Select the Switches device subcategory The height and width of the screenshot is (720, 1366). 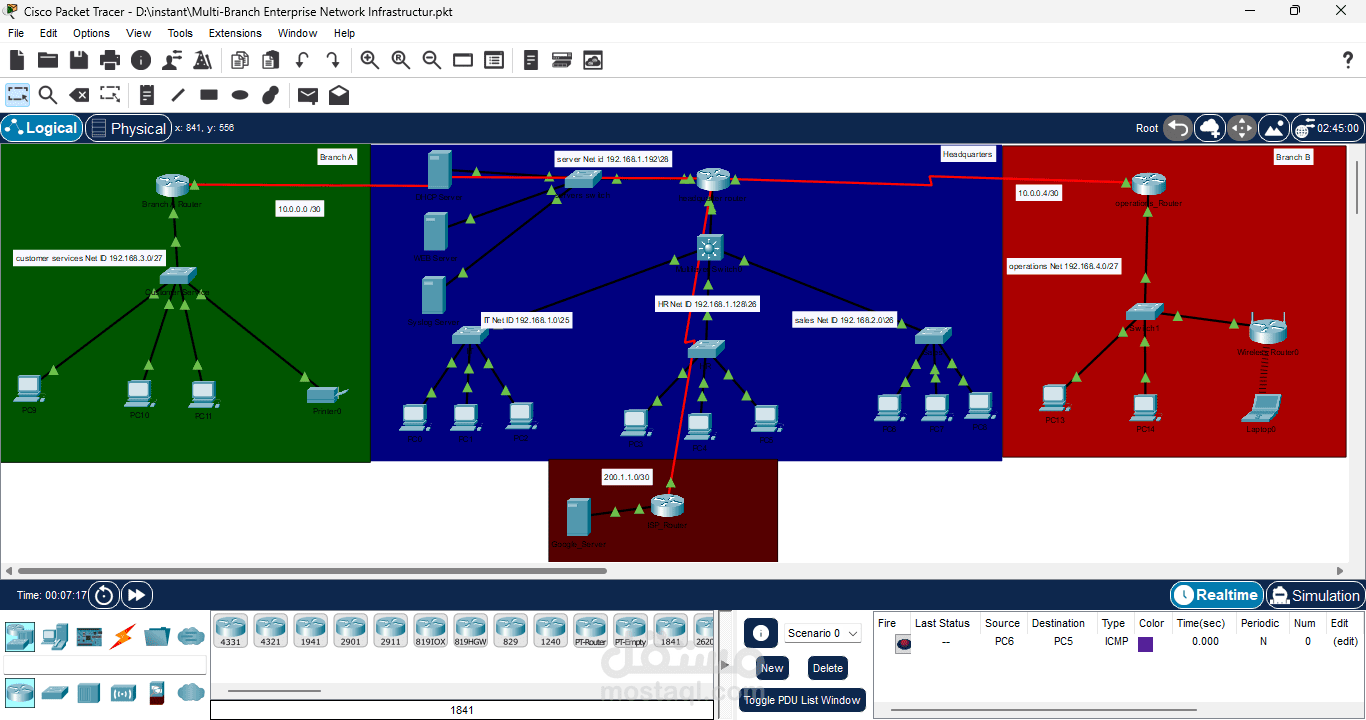[55, 692]
